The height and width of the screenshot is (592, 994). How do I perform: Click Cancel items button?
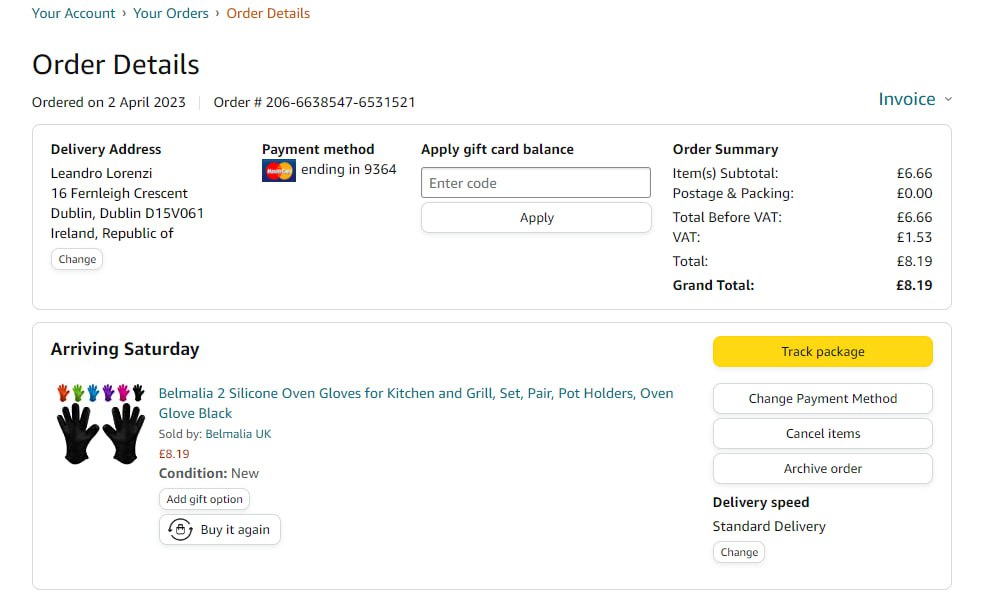pyautogui.click(x=822, y=433)
